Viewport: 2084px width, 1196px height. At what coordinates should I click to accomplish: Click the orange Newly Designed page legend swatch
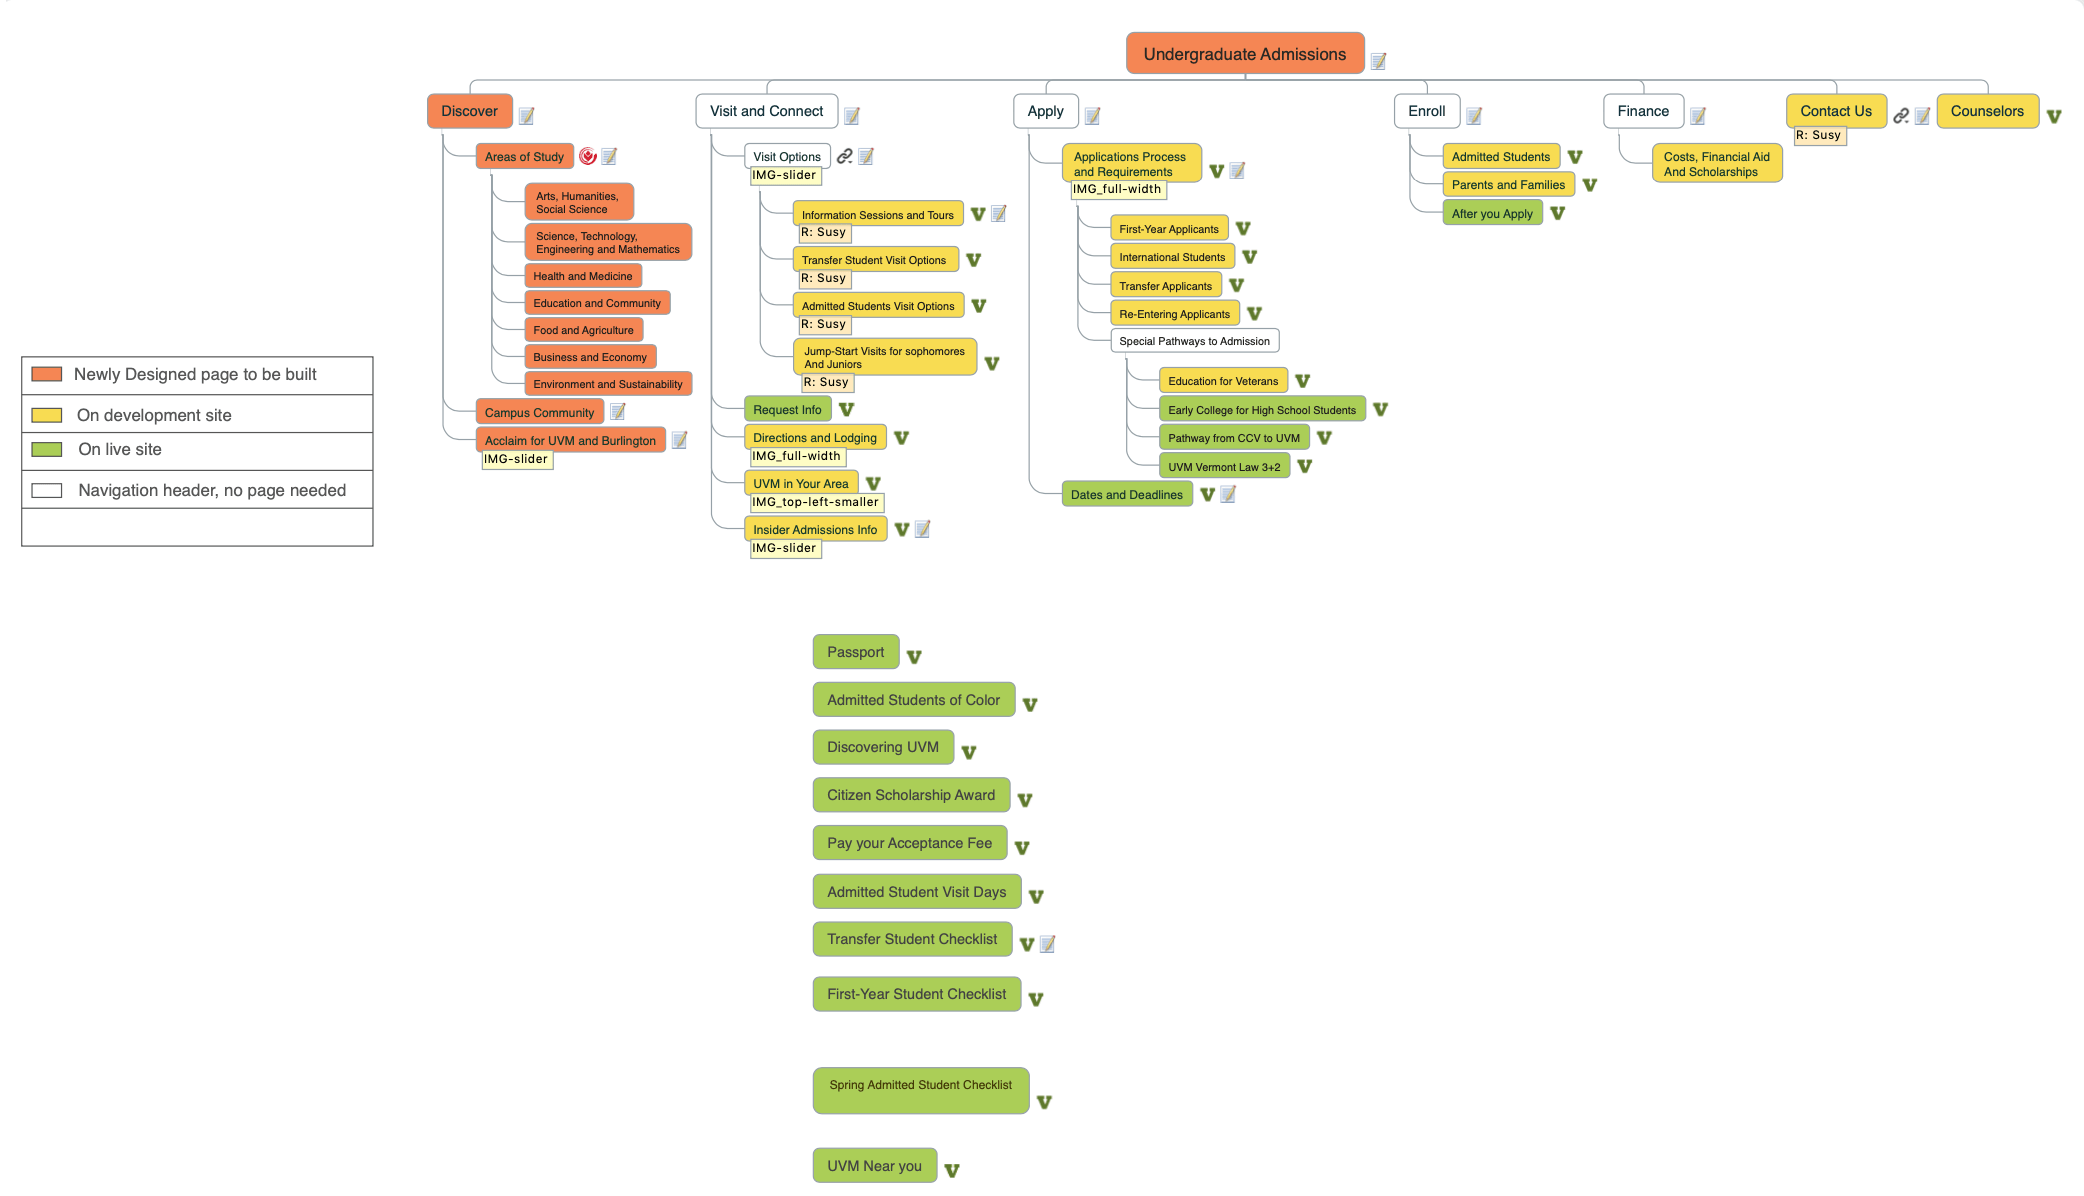pos(47,374)
